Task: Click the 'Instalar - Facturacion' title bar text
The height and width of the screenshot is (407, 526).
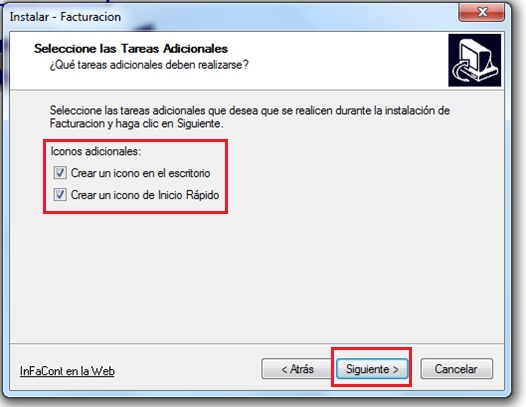Action: coord(65,17)
